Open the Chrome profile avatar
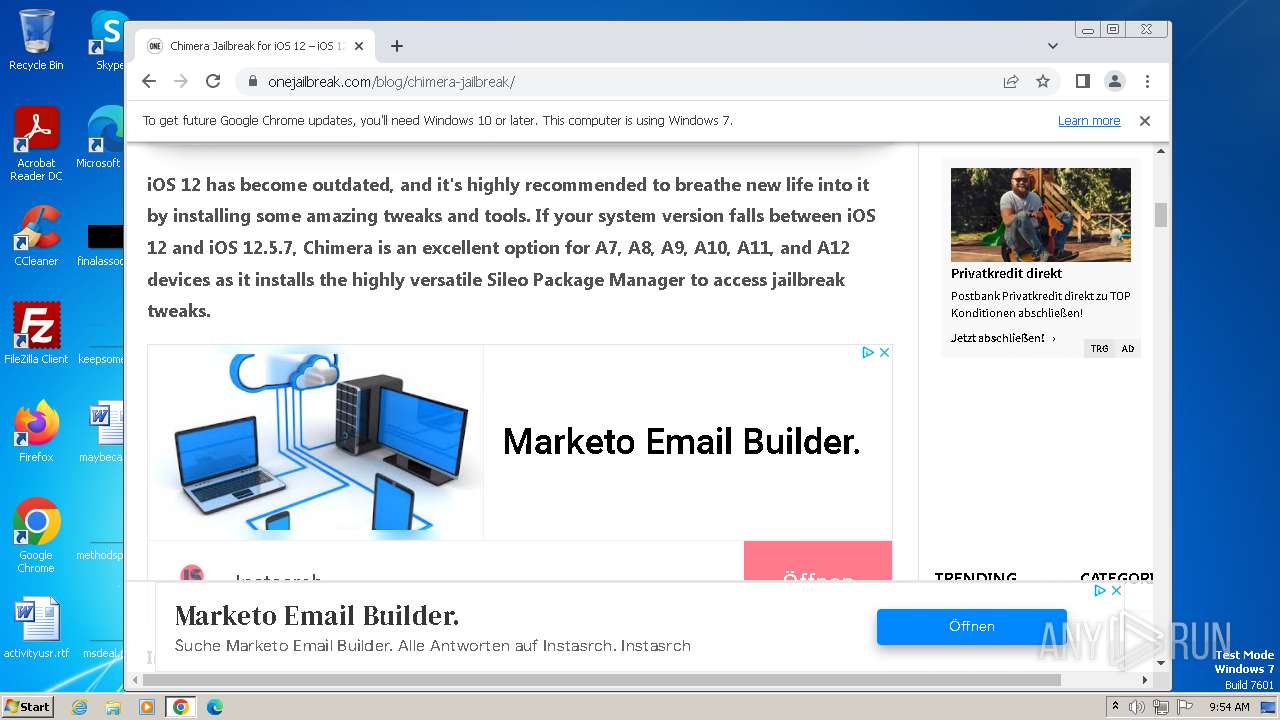Screen dimensions: 1280x720 tap(1115, 82)
